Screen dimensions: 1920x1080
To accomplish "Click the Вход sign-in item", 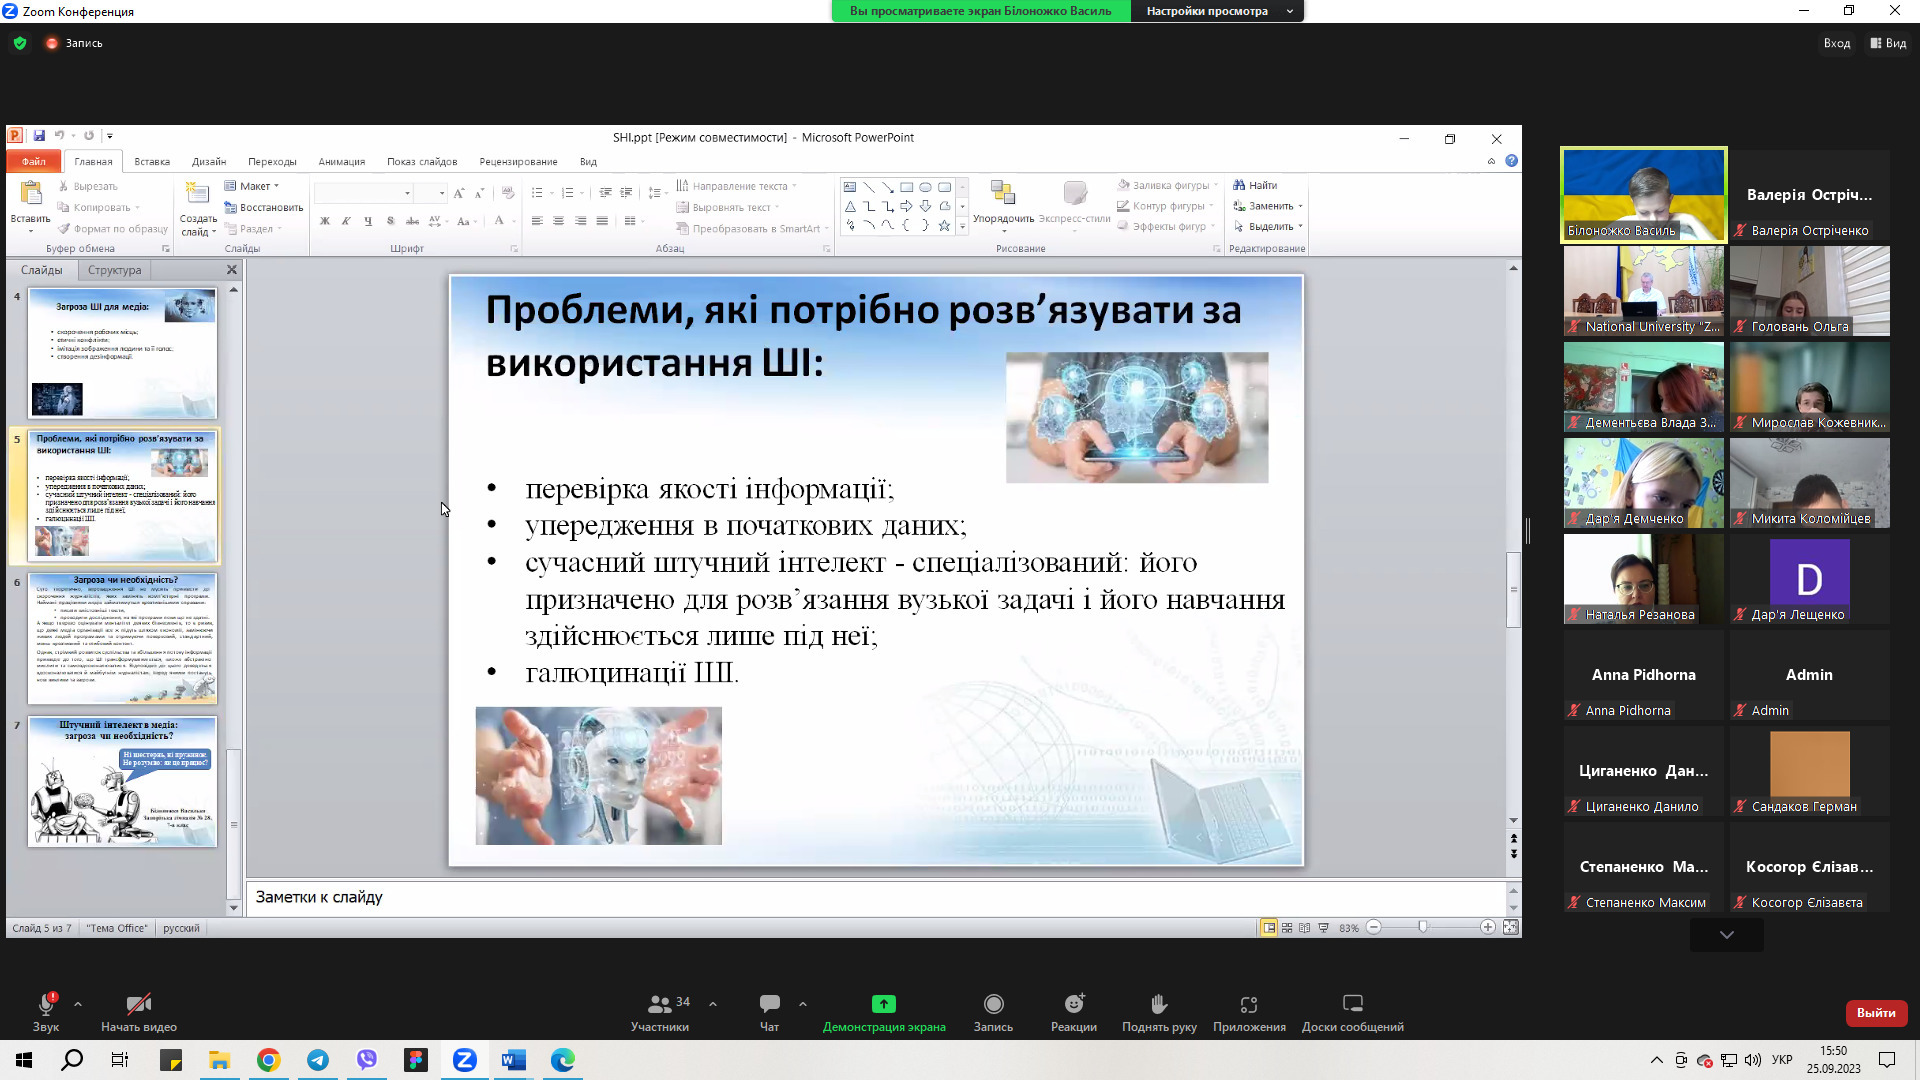I will click(x=1836, y=43).
